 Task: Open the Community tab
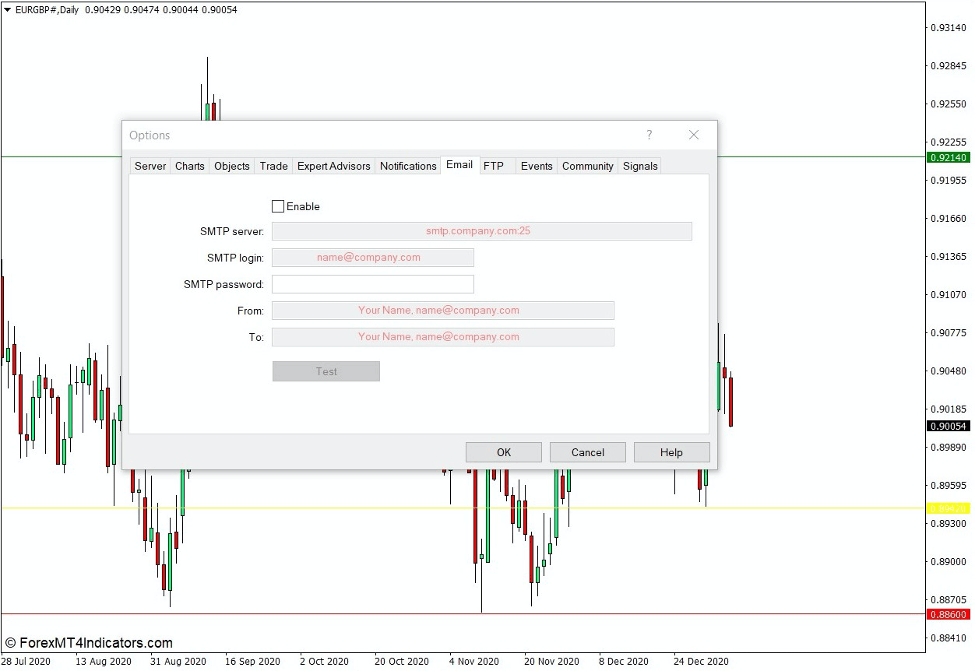tap(587, 166)
